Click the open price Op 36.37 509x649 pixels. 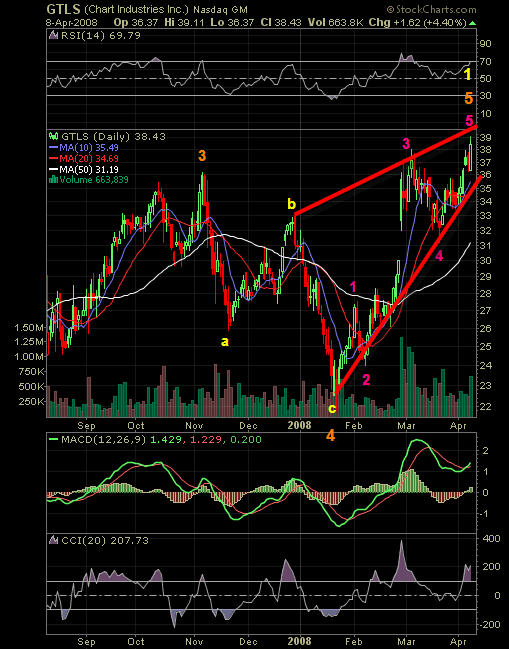136,22
